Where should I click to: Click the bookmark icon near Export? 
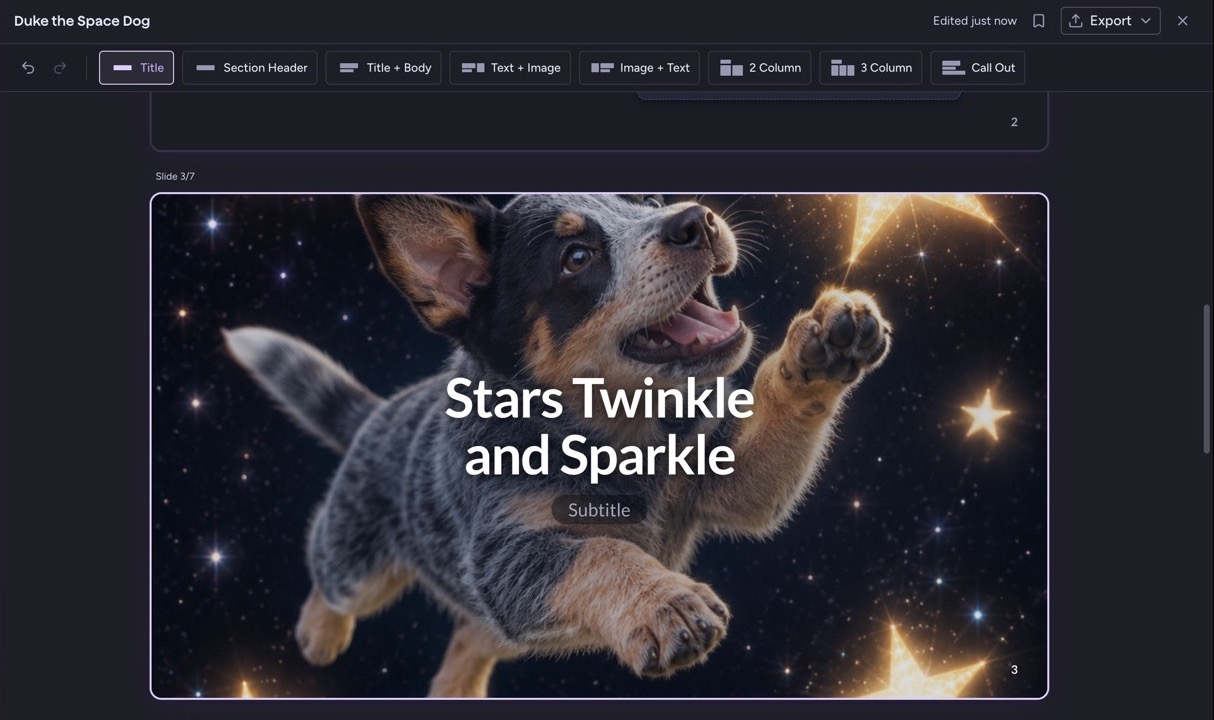click(1039, 21)
